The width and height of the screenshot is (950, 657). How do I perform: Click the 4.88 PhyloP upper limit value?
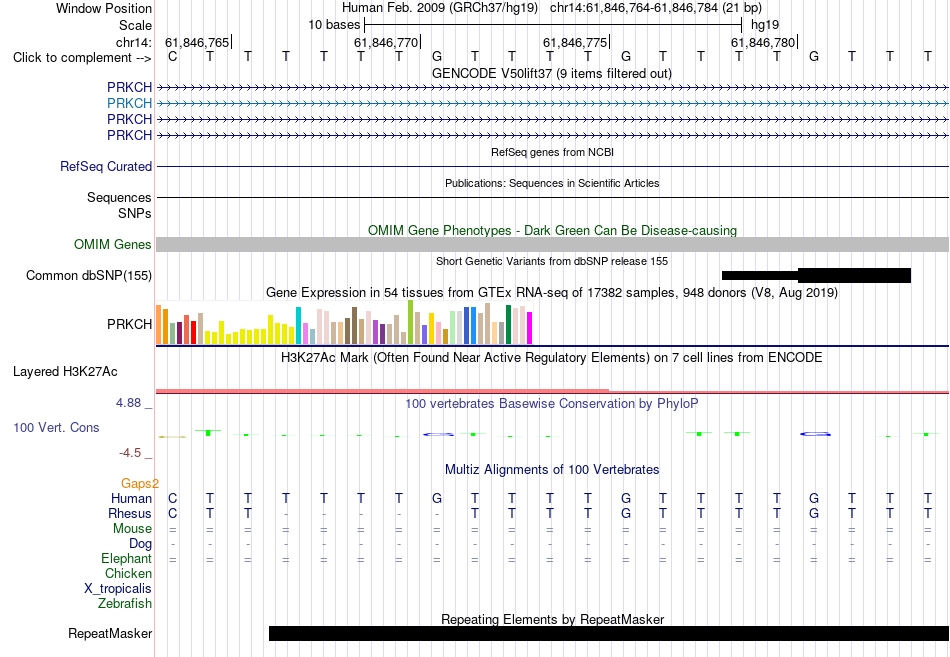click(x=128, y=402)
